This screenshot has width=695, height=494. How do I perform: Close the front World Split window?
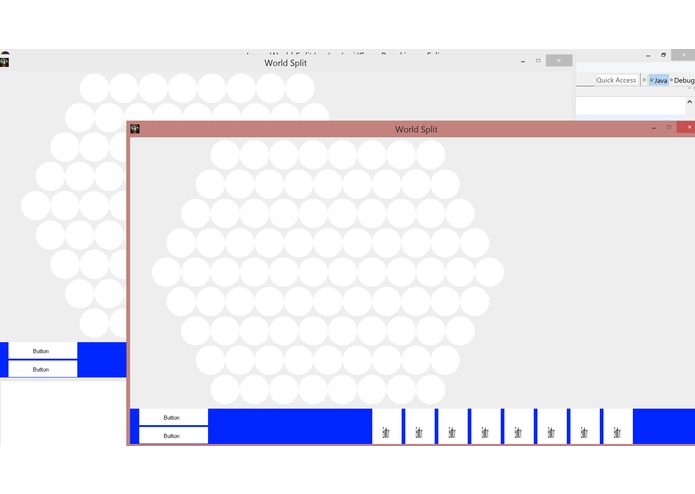687,127
